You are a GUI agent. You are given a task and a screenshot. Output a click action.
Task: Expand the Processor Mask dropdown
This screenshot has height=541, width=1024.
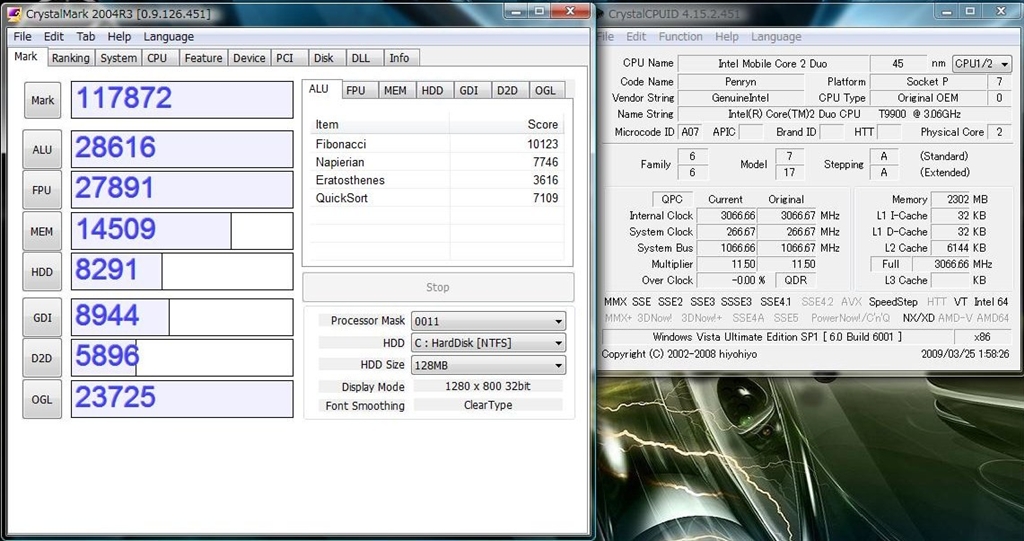[558, 322]
